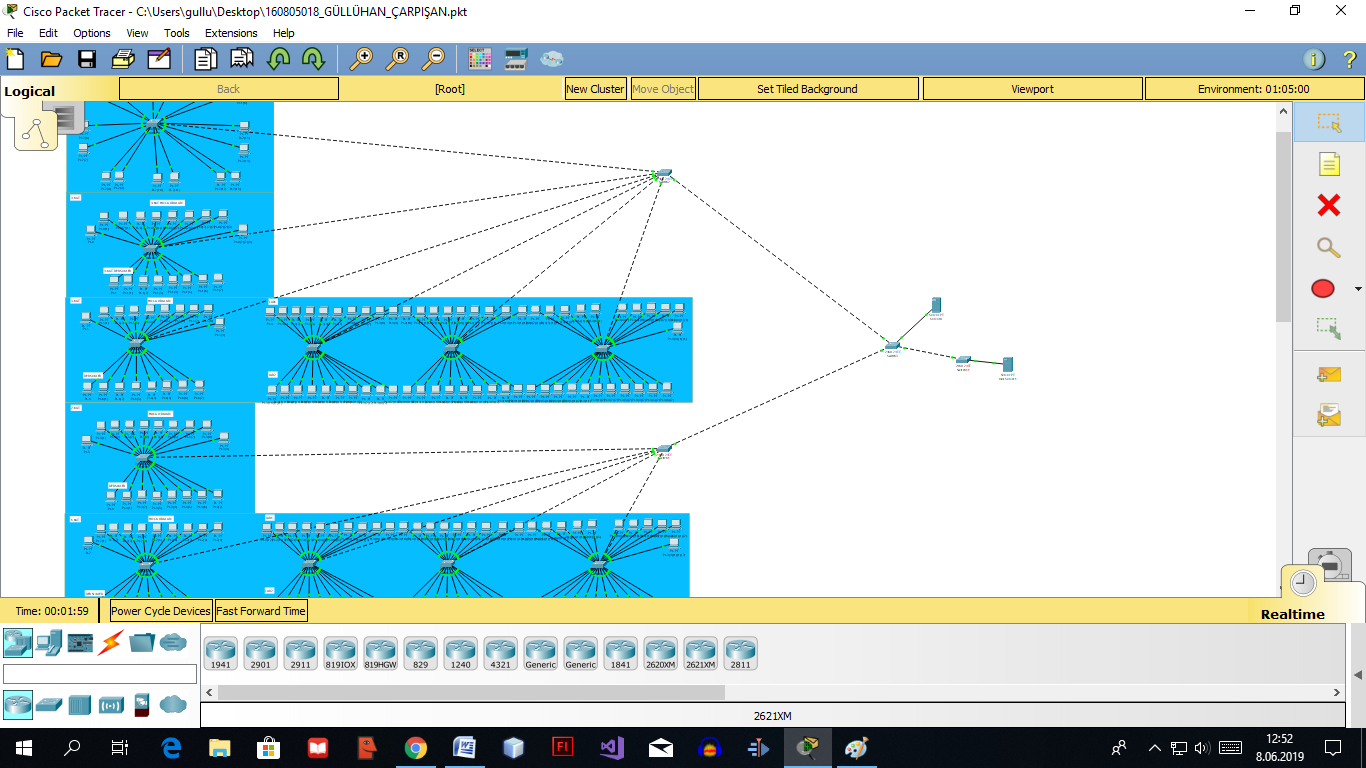This screenshot has height=768, width=1366.
Task: Open shape dropdown arrow beside red ellipse
Action: (x=1358, y=290)
